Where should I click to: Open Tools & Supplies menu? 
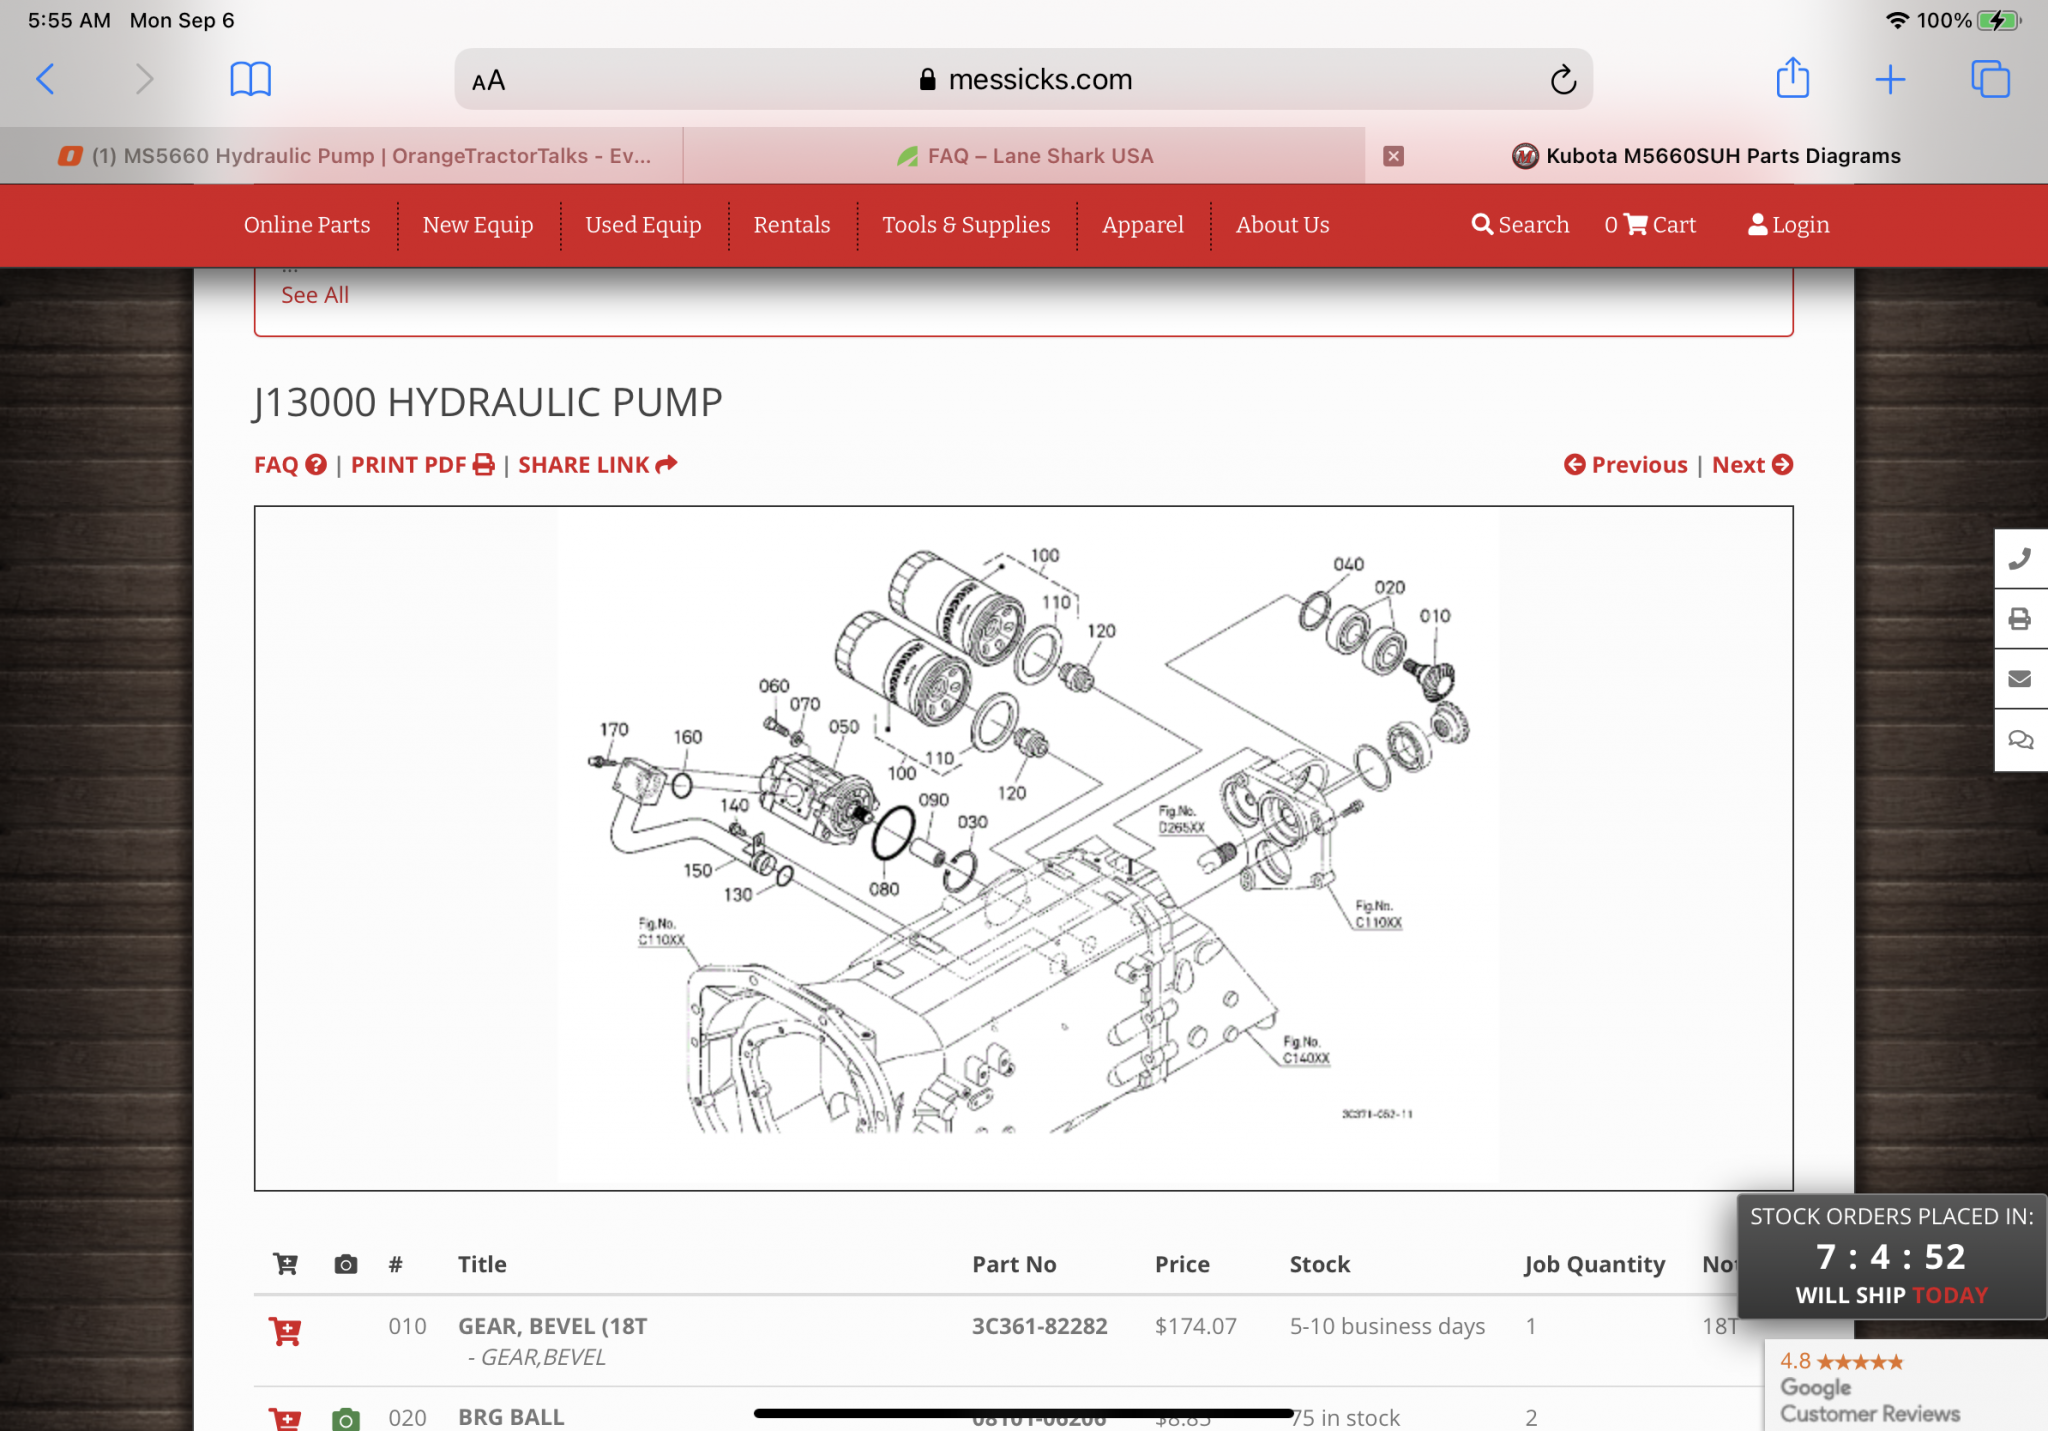coord(966,225)
